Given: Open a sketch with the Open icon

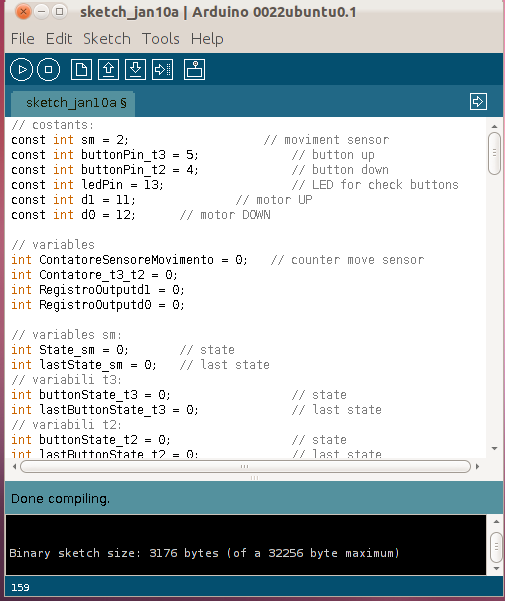Looking at the screenshot, I should [x=108, y=69].
